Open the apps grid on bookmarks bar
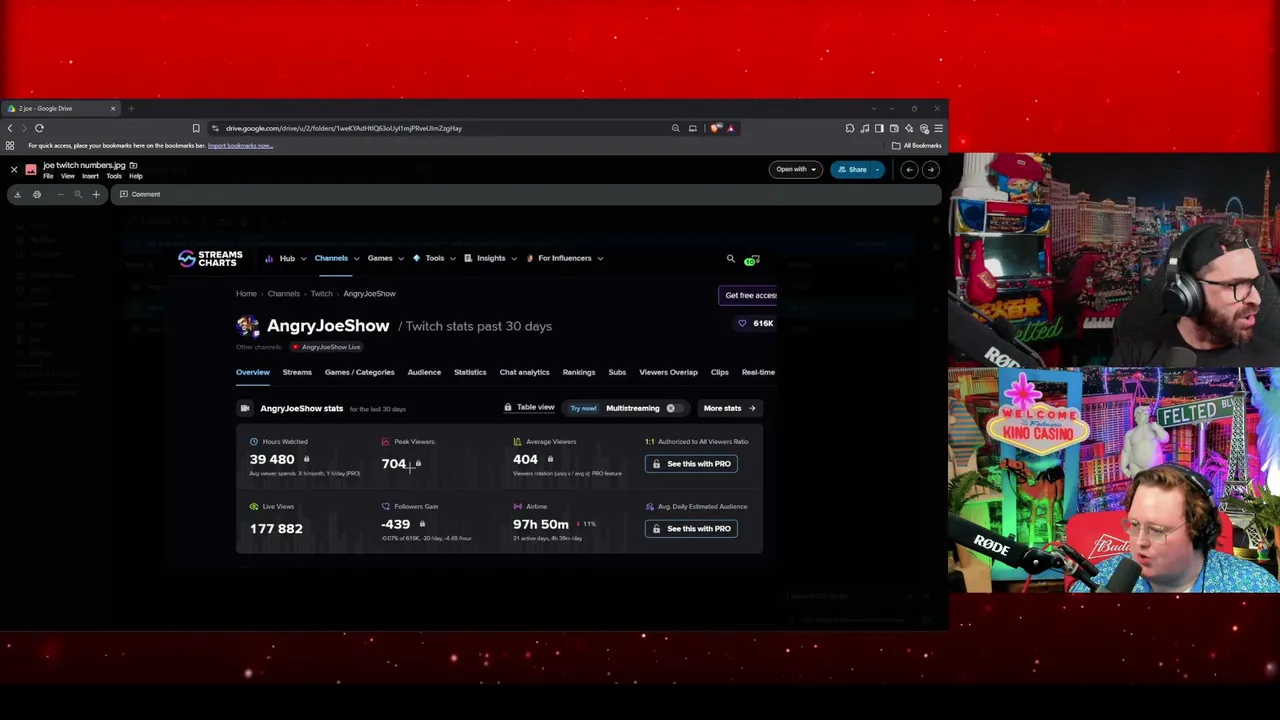Screen dimensions: 1280x720 click(x=10, y=146)
